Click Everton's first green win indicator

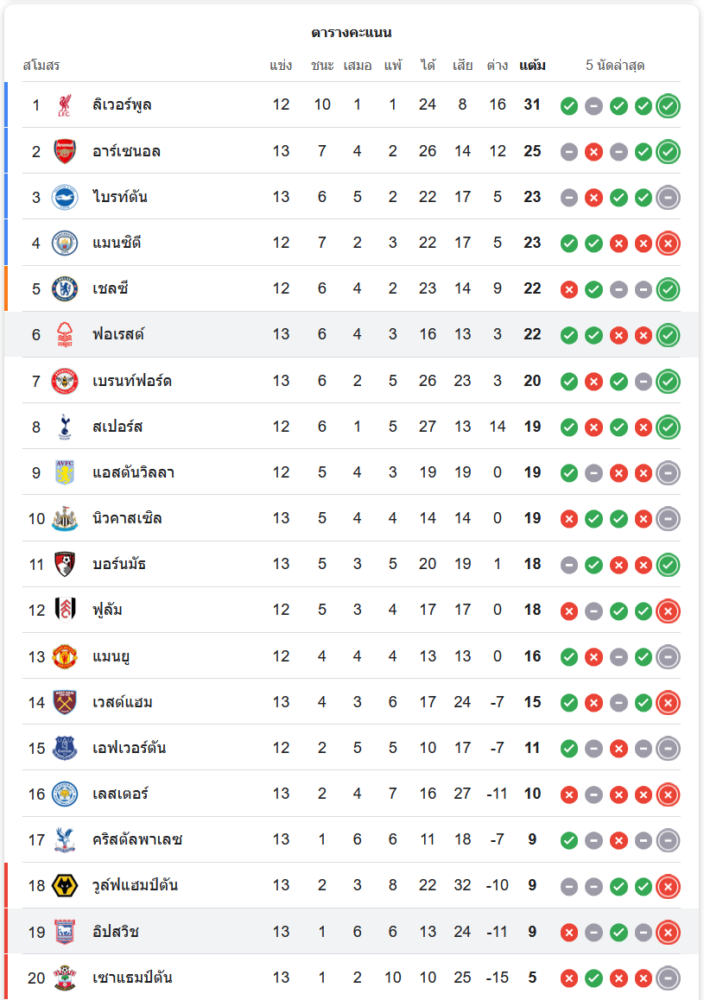[x=569, y=748]
